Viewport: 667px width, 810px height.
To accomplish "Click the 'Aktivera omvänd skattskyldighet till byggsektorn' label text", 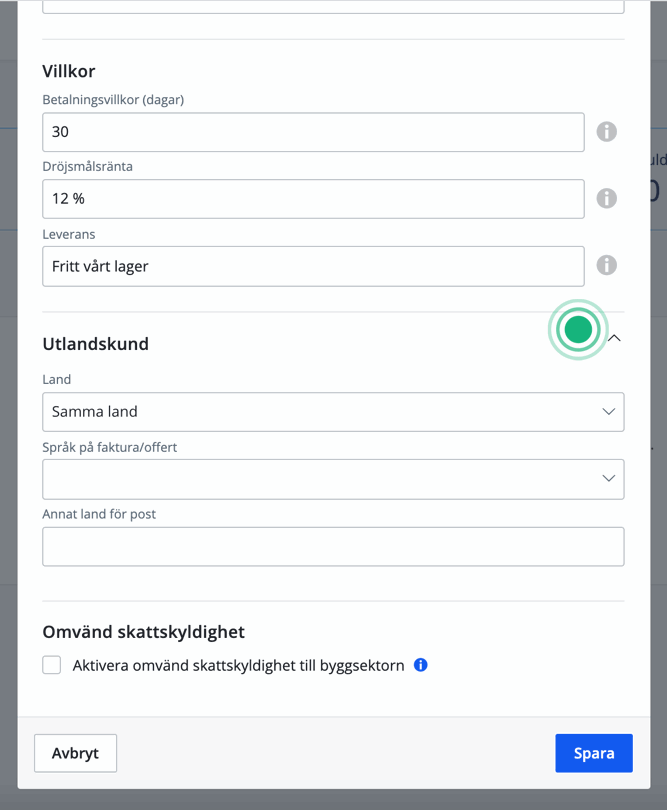I will [x=238, y=665].
